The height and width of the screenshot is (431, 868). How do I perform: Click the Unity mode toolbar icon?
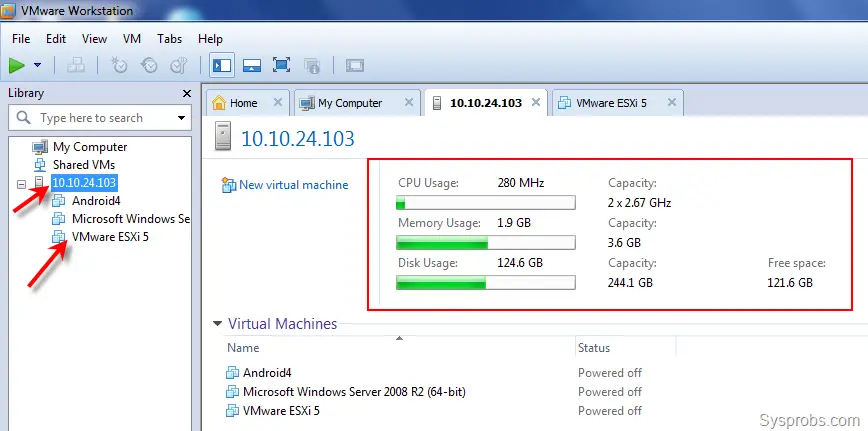point(312,65)
